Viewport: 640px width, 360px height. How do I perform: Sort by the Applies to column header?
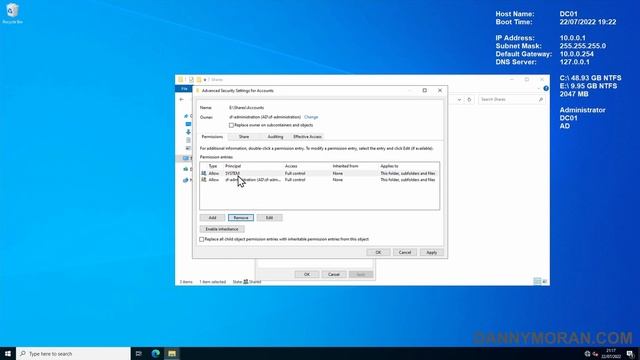pos(389,166)
